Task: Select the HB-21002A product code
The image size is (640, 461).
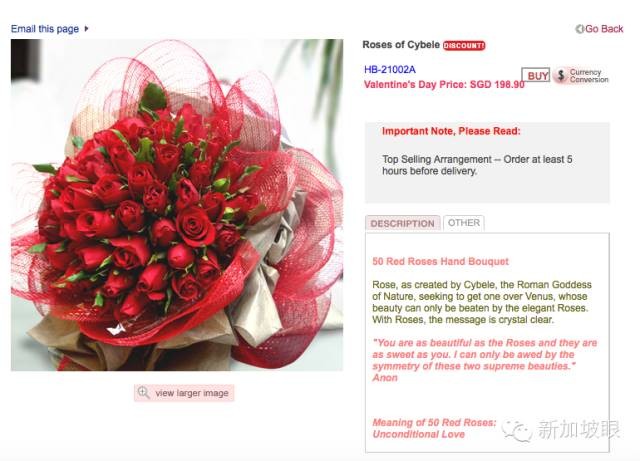Action: click(390, 69)
